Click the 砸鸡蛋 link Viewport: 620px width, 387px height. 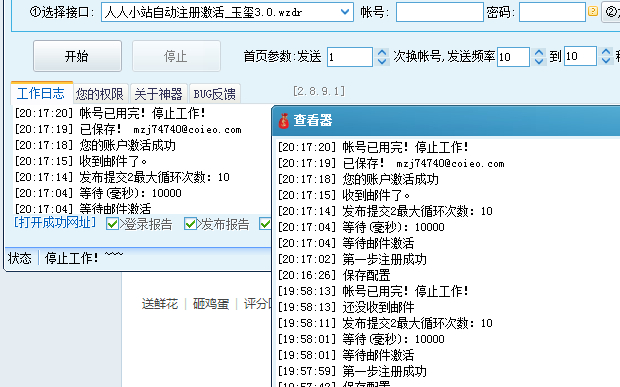(x=211, y=304)
